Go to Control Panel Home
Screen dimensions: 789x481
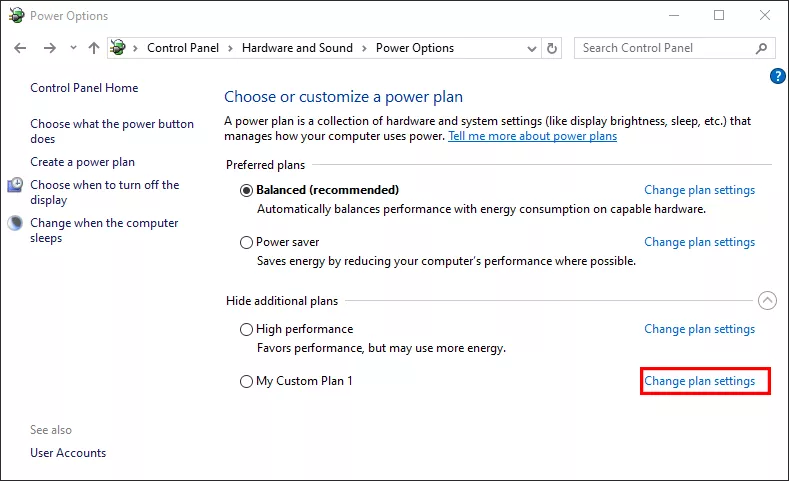tap(84, 88)
